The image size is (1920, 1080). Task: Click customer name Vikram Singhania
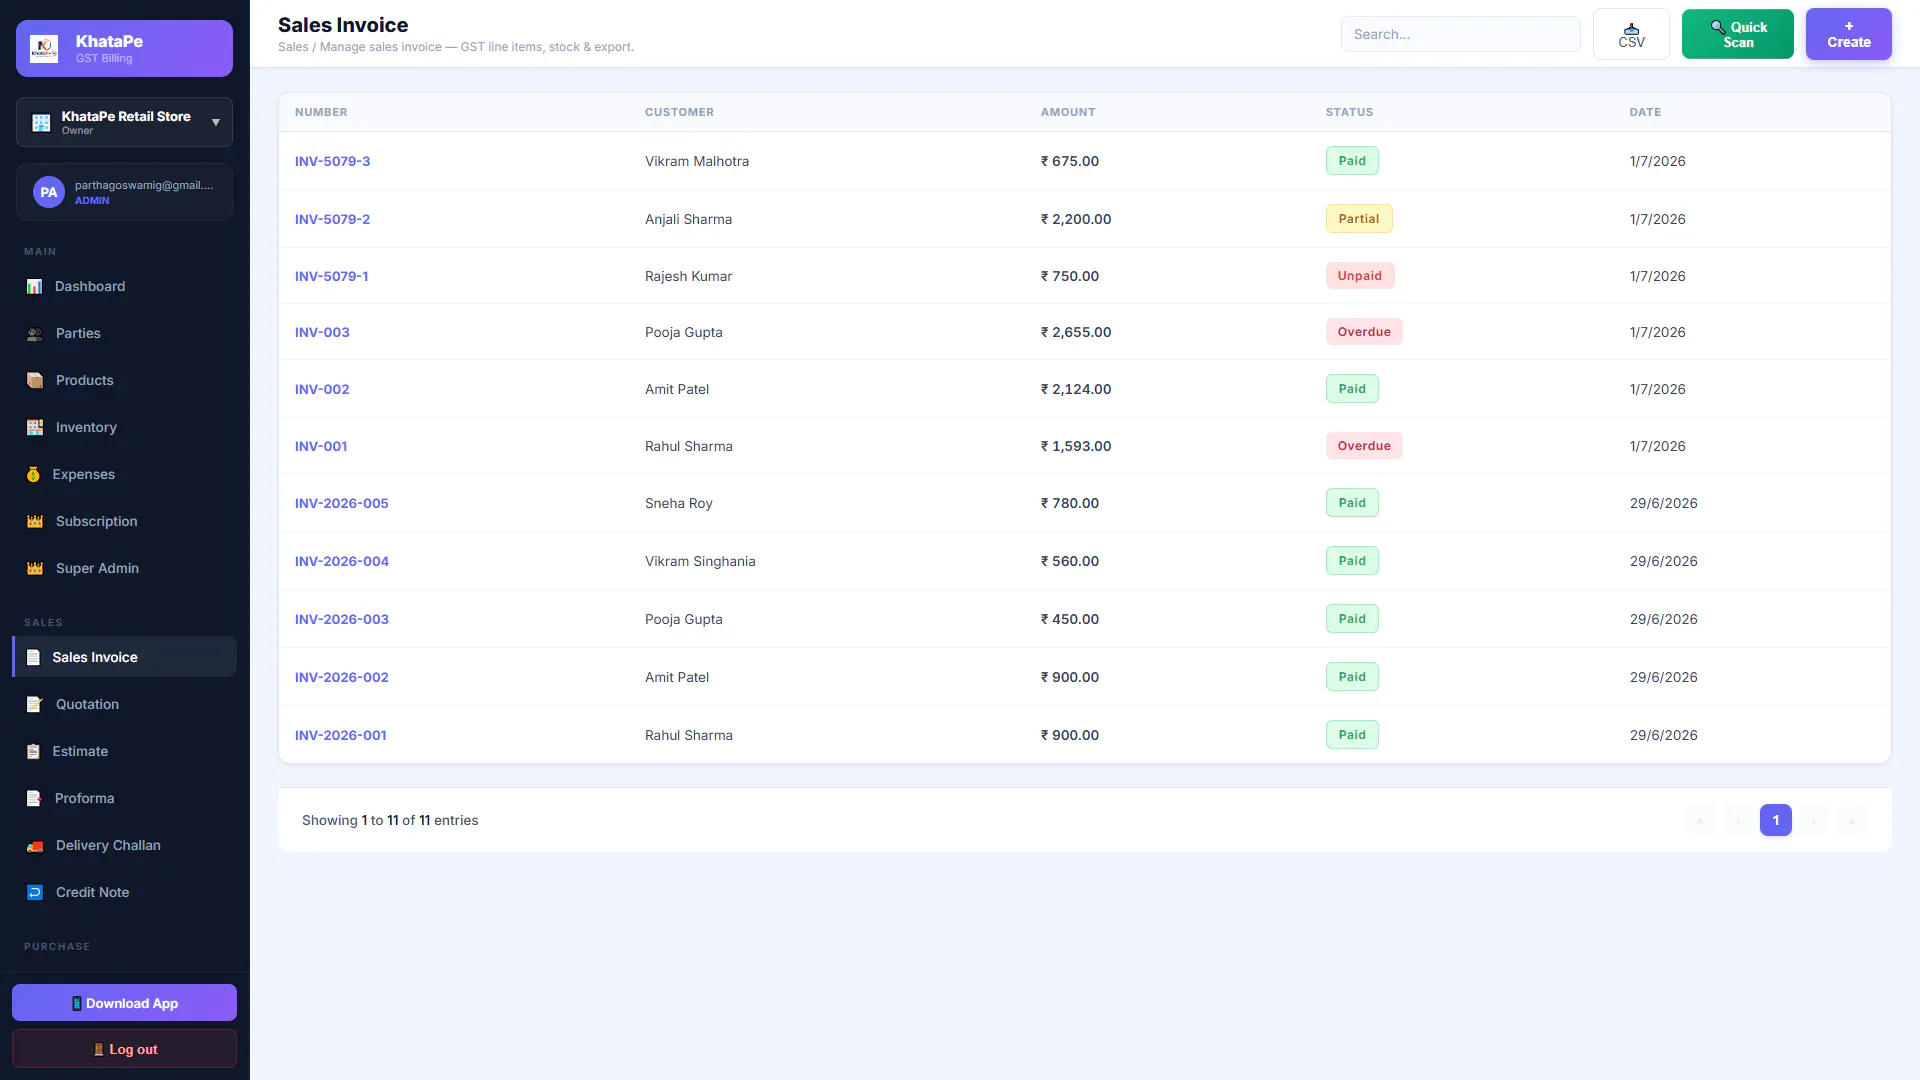700,561
